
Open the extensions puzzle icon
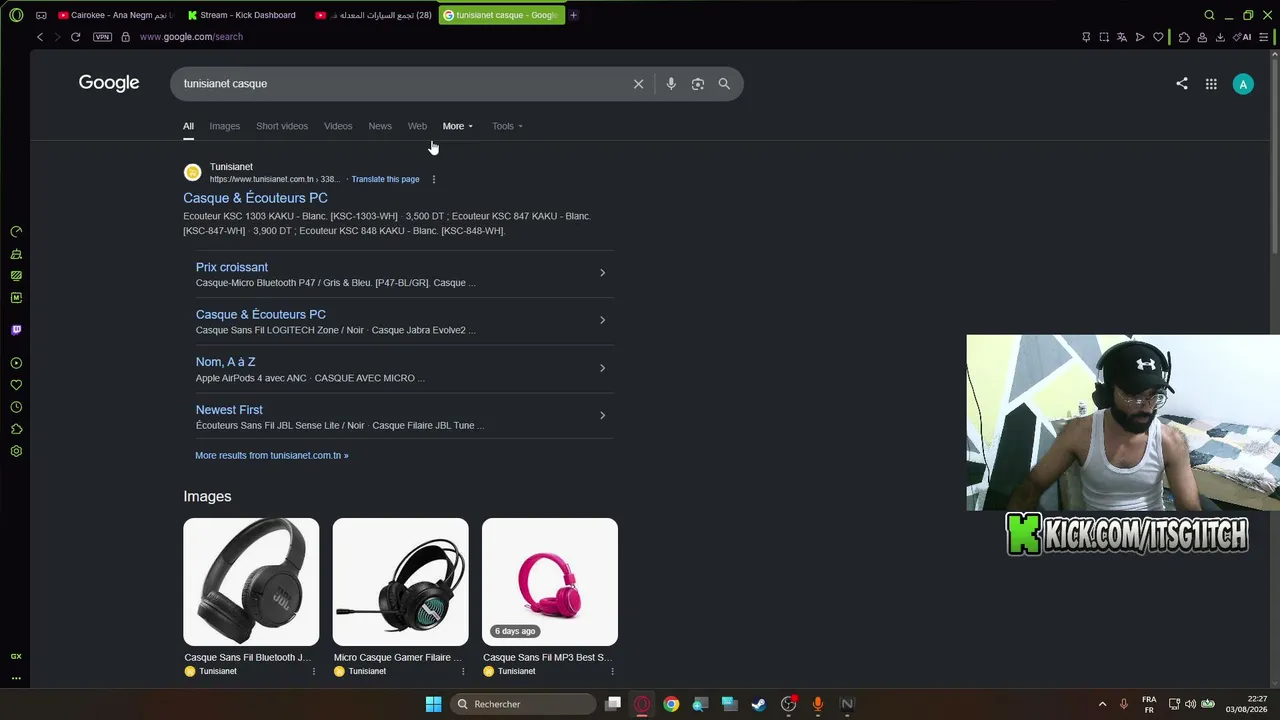pyautogui.click(x=1184, y=37)
